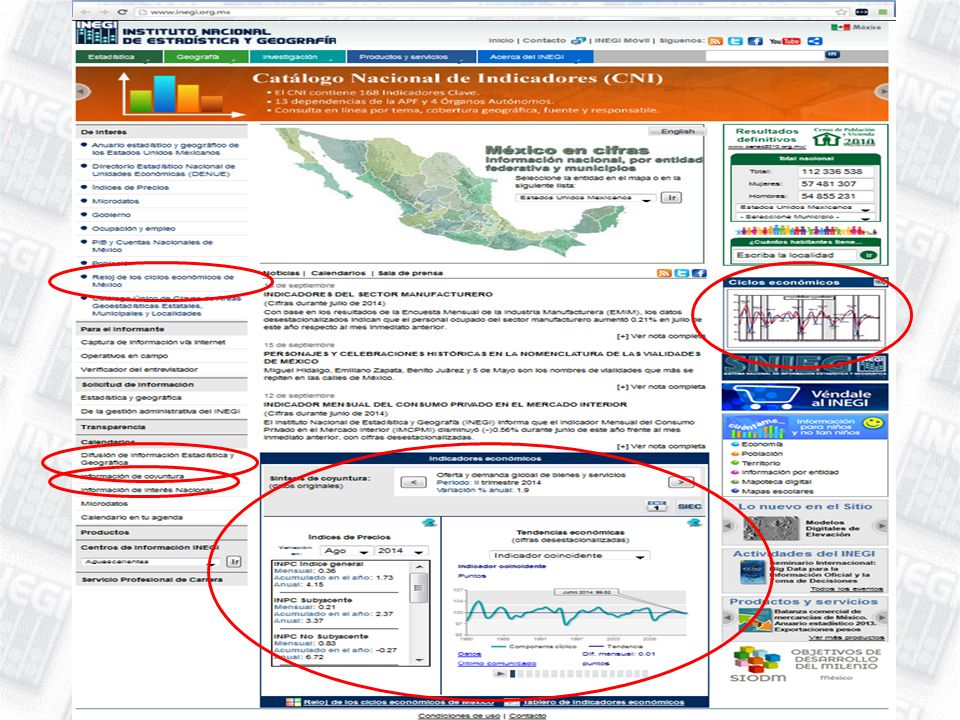Open the Indices de Precios sidebar link
The width and height of the screenshot is (960, 720).
[130, 187]
